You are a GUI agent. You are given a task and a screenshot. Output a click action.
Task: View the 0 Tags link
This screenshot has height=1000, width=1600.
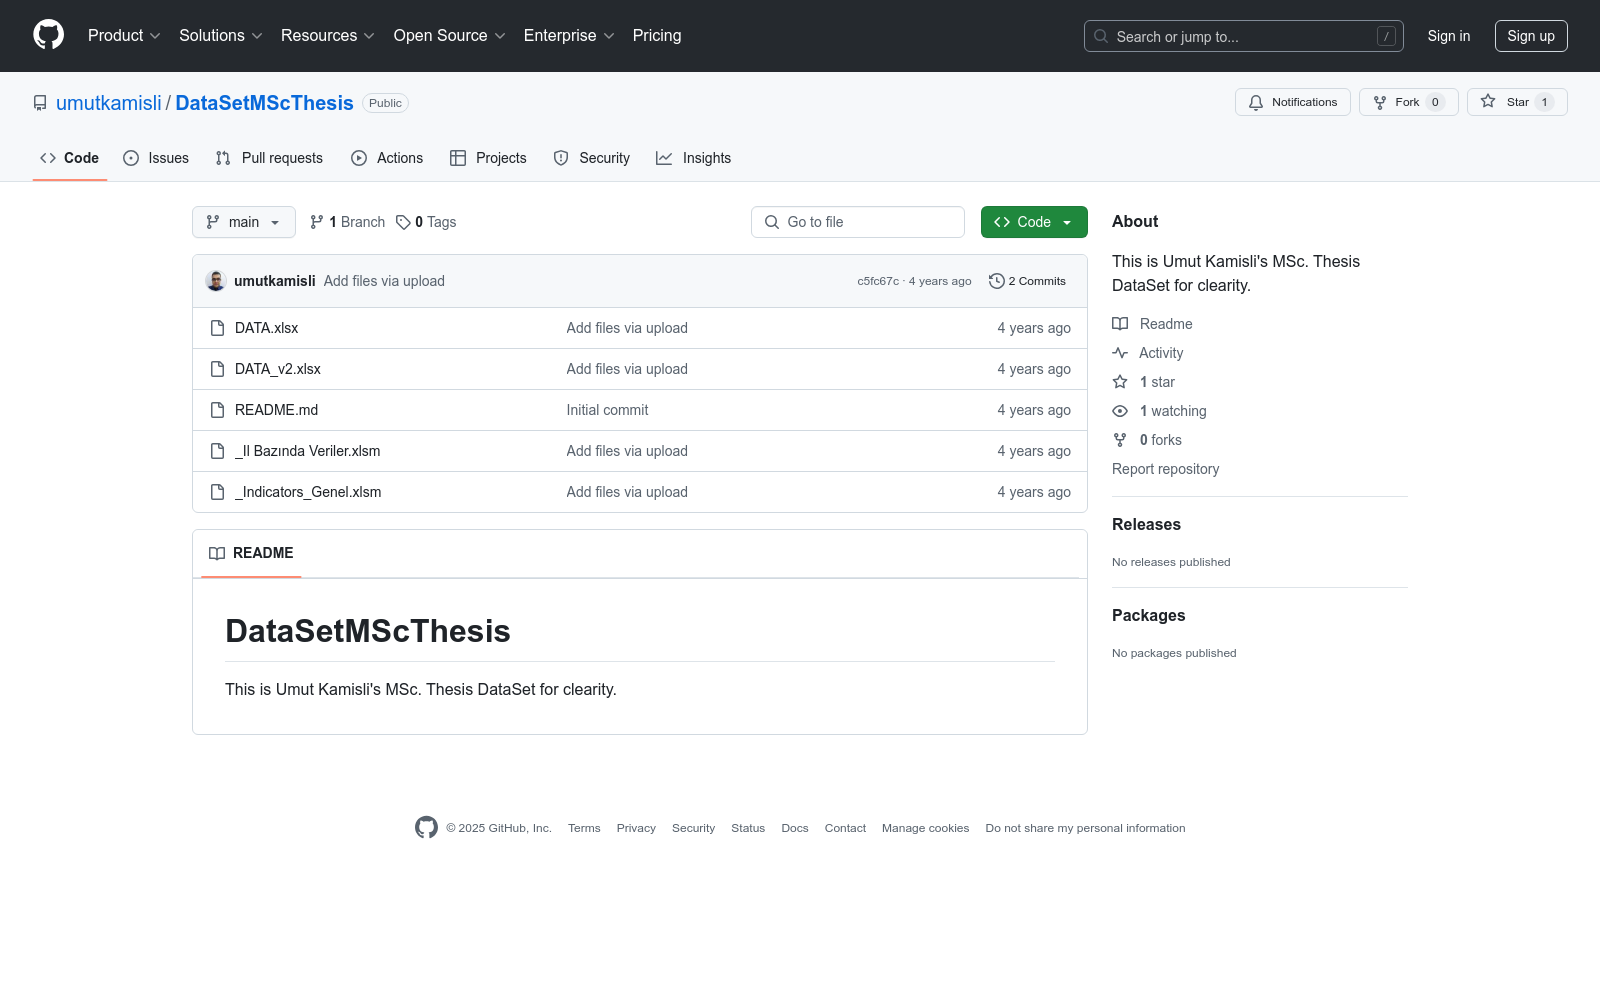click(426, 222)
